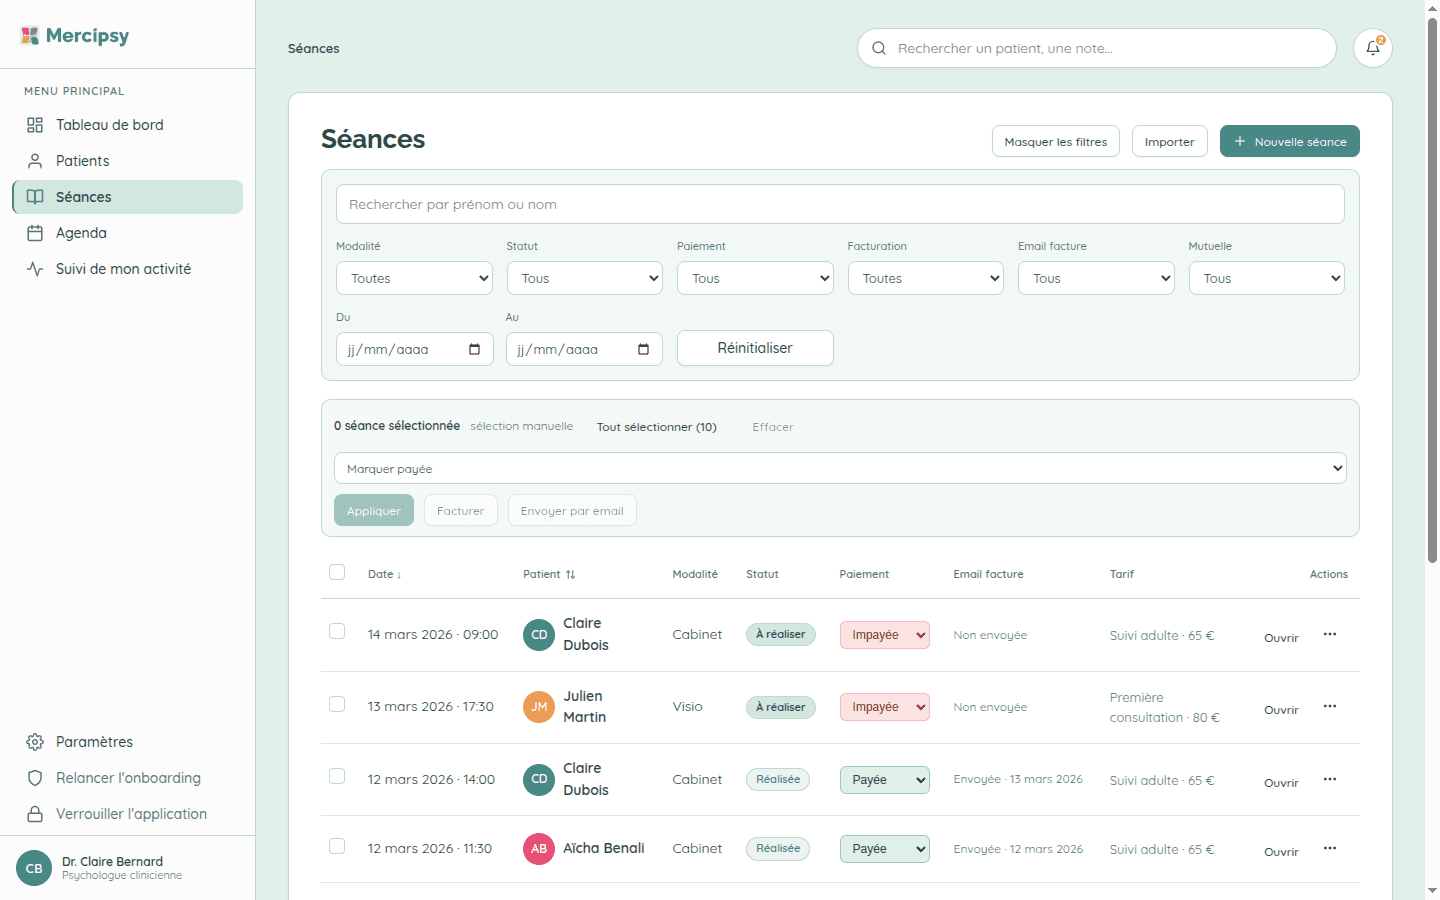The image size is (1440, 900).
Task: Select the 13 mars 2026 17:30 session checkbox
Action: click(337, 704)
